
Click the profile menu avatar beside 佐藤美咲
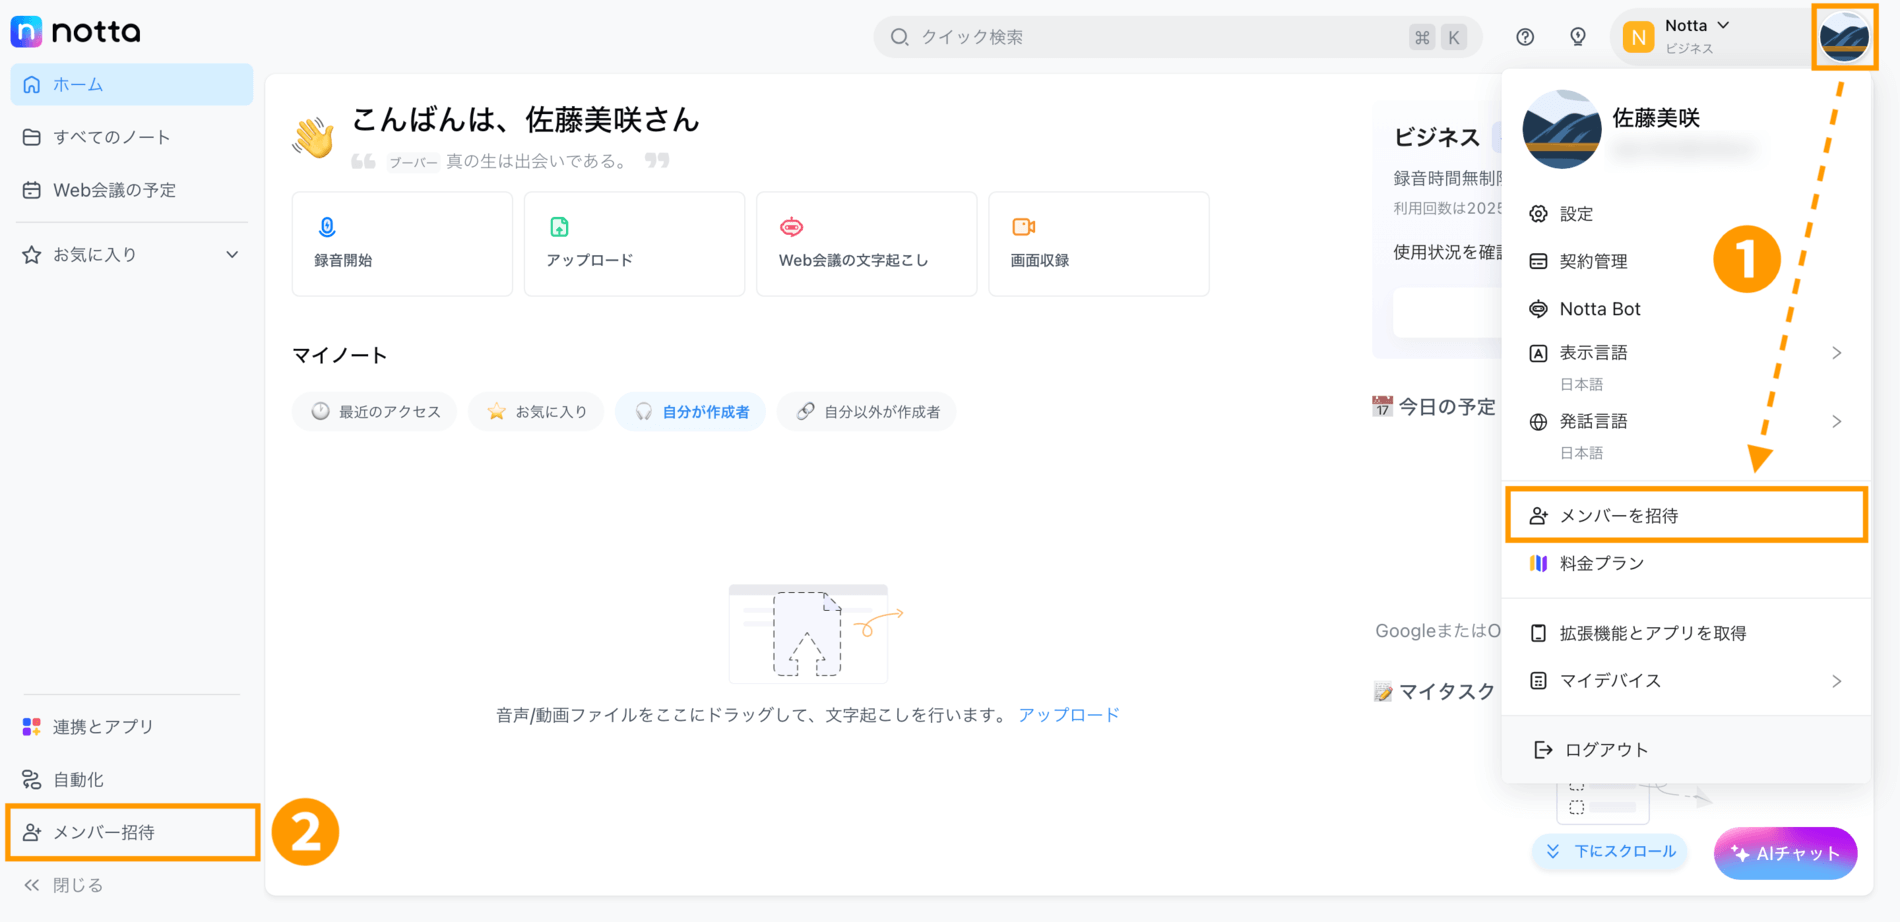click(x=1561, y=129)
